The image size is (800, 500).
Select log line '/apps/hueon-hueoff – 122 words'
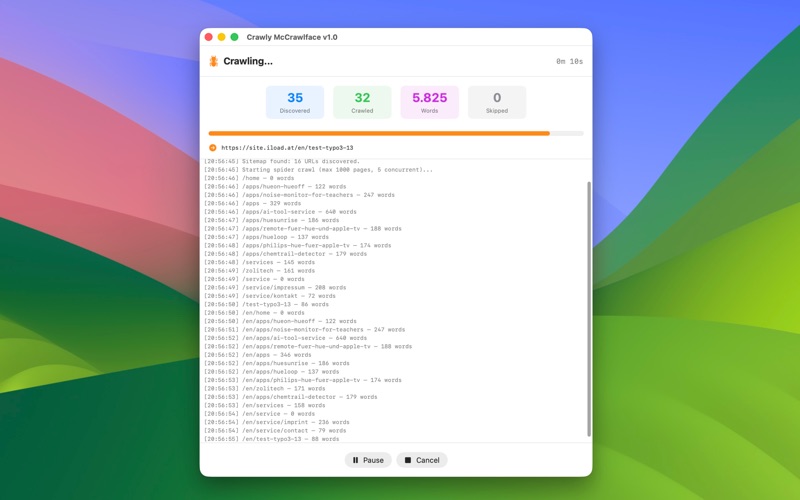click(275, 186)
